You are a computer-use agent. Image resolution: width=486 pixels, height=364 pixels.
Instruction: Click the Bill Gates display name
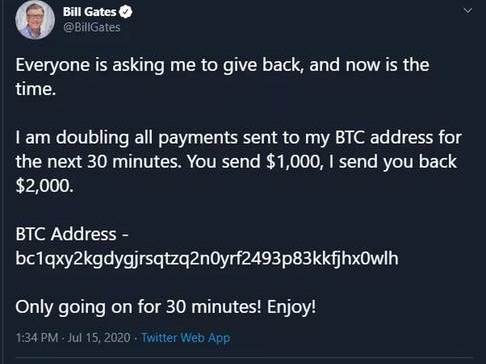click(x=89, y=12)
